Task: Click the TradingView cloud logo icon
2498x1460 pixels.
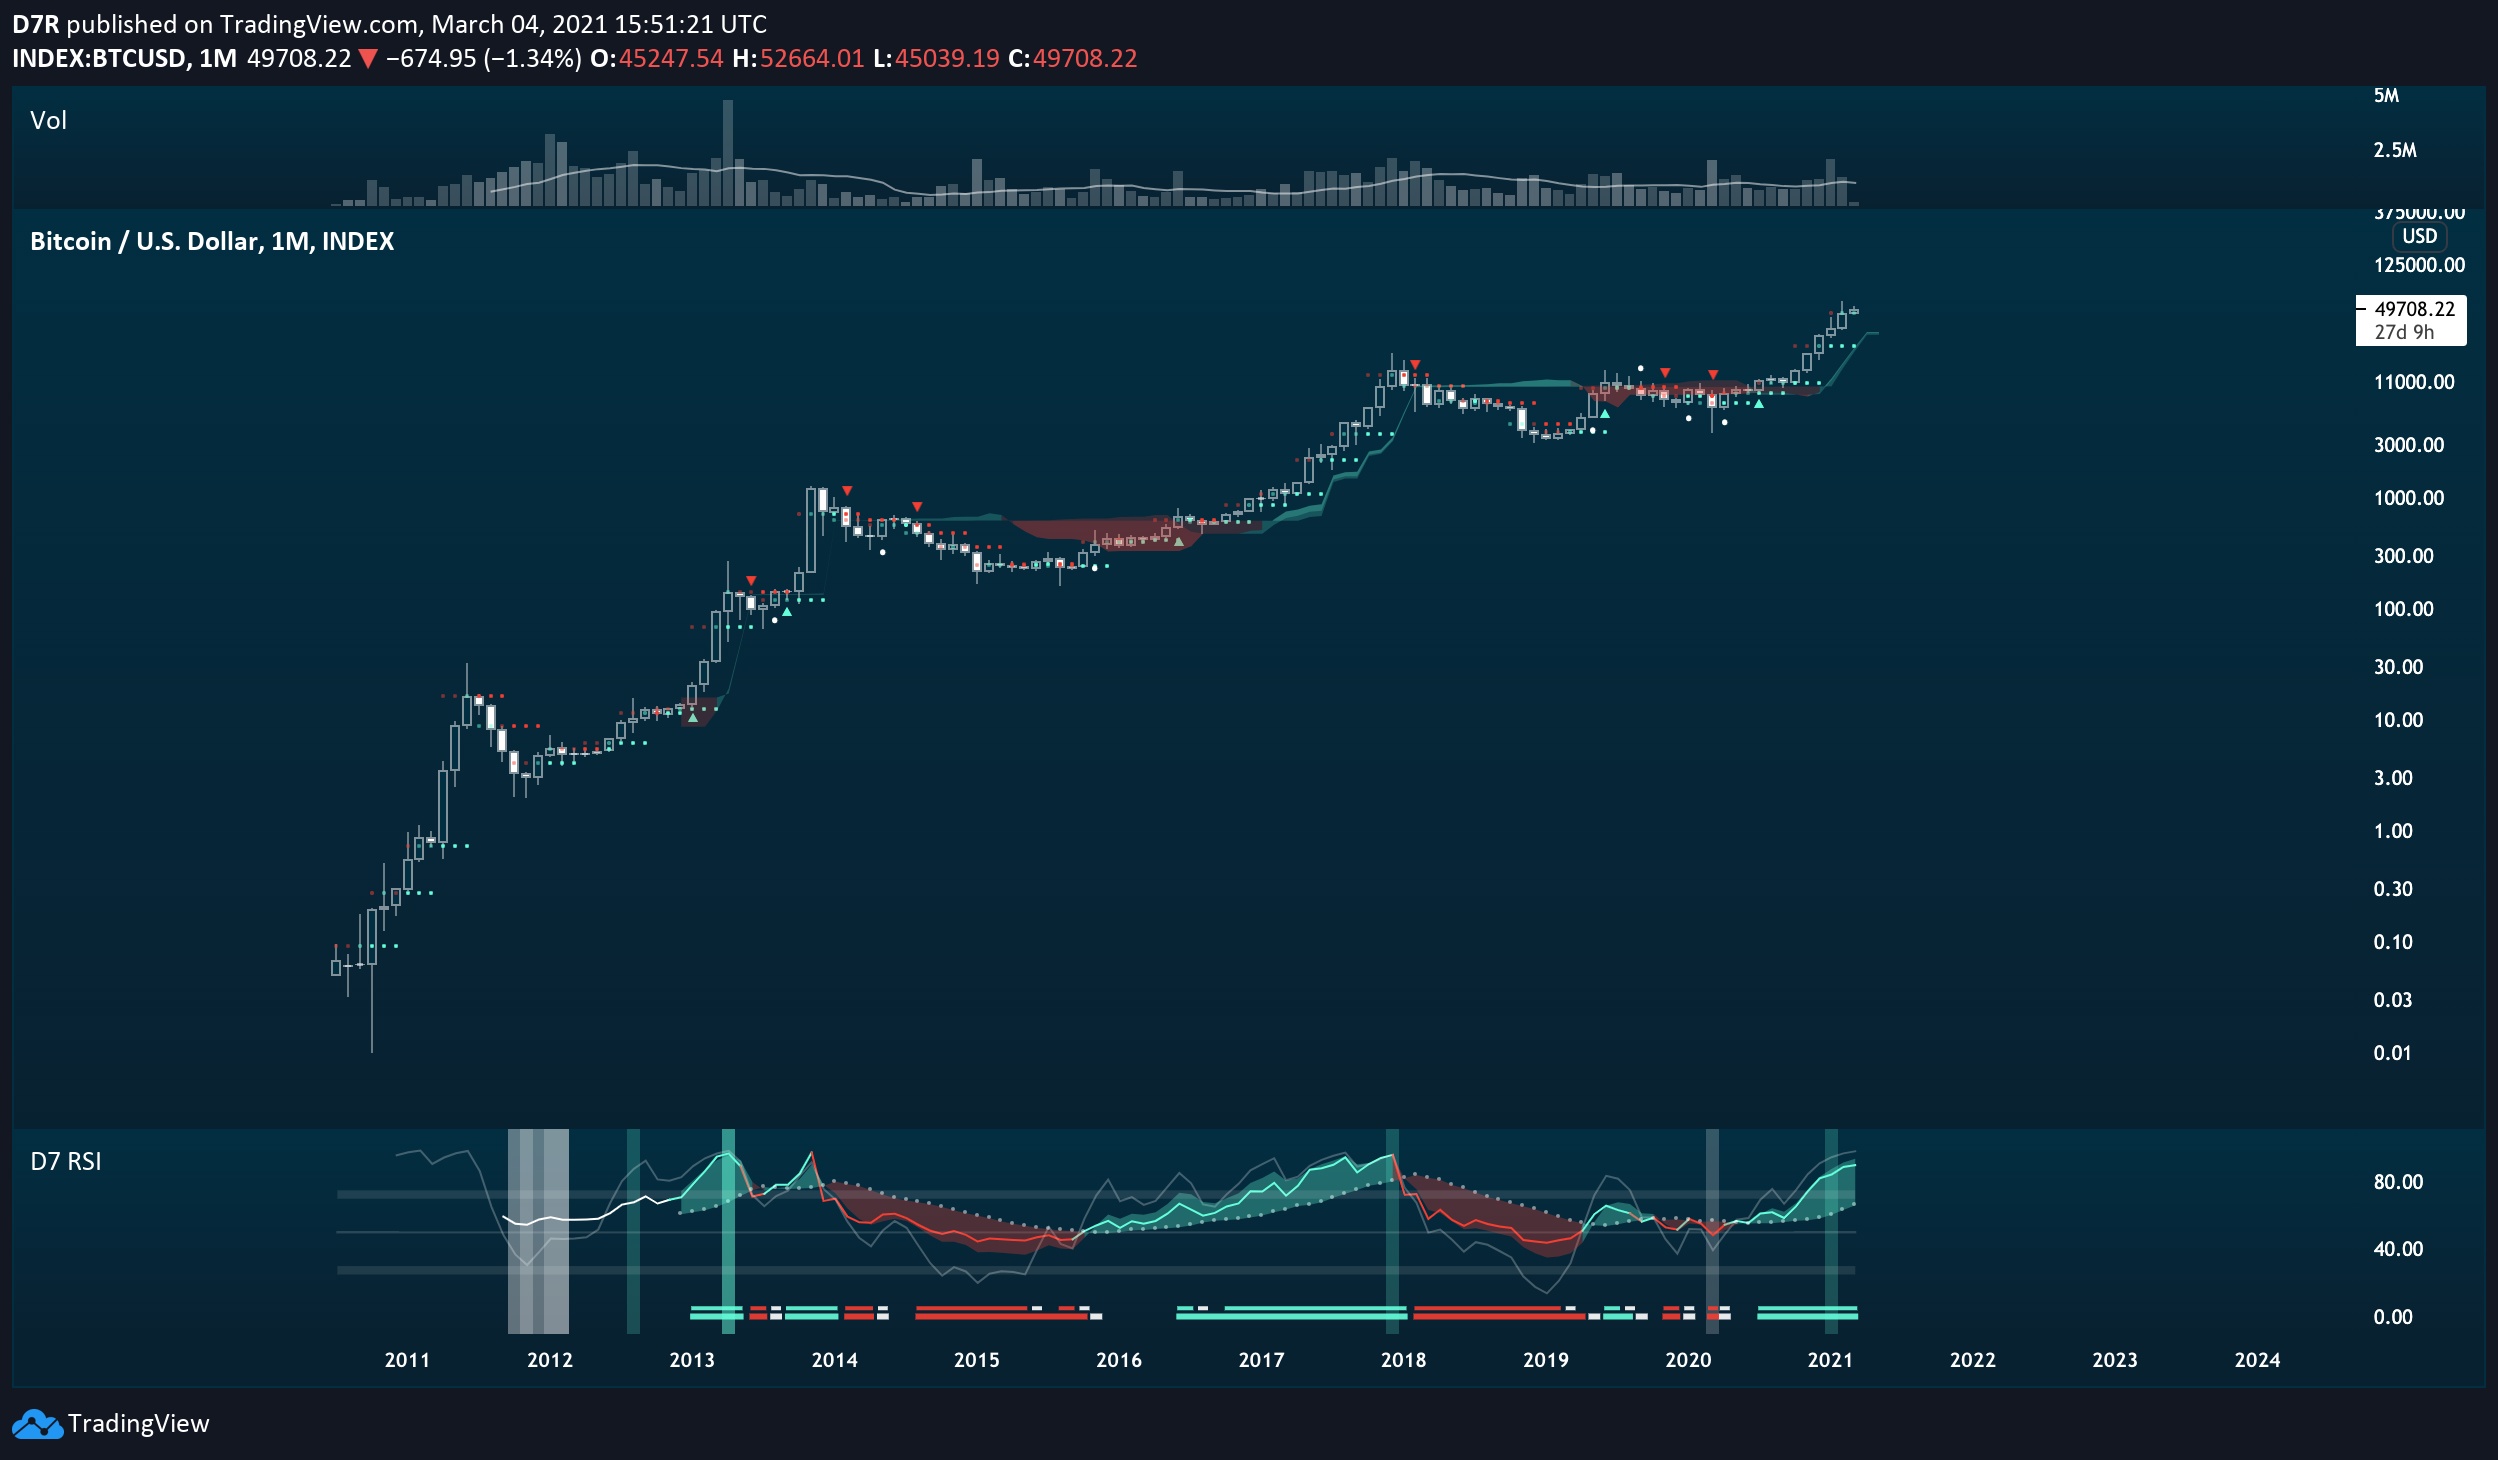Action: [37, 1424]
